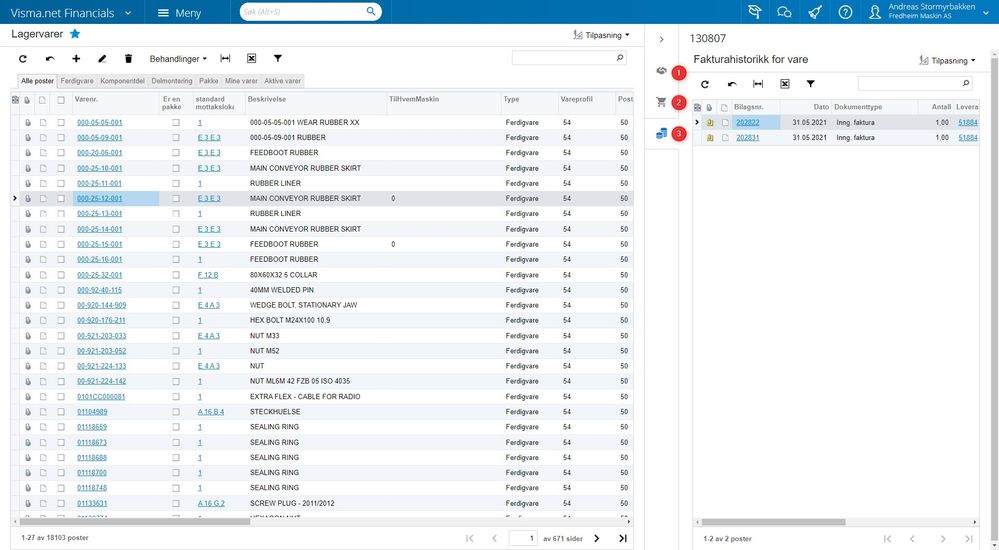Fit columns in Lagervarer toolbar
The width and height of the screenshot is (999, 550).
225,59
